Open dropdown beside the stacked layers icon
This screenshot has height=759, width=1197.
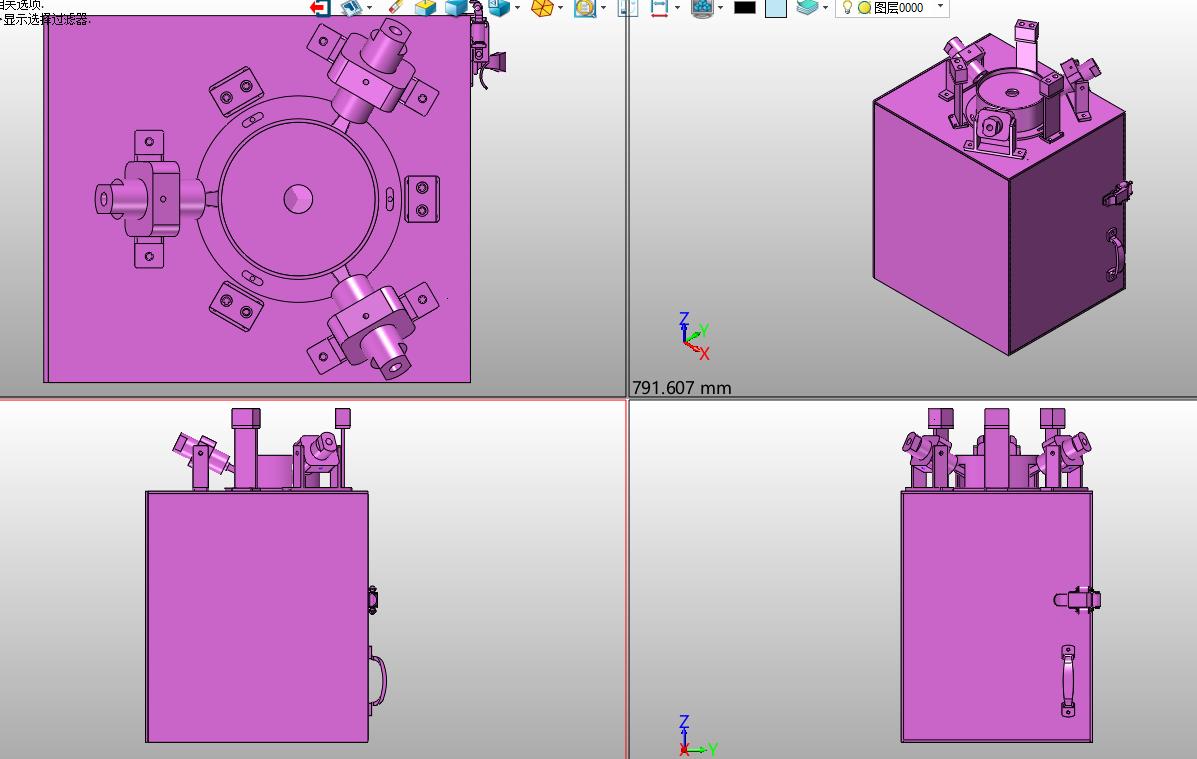click(x=825, y=8)
